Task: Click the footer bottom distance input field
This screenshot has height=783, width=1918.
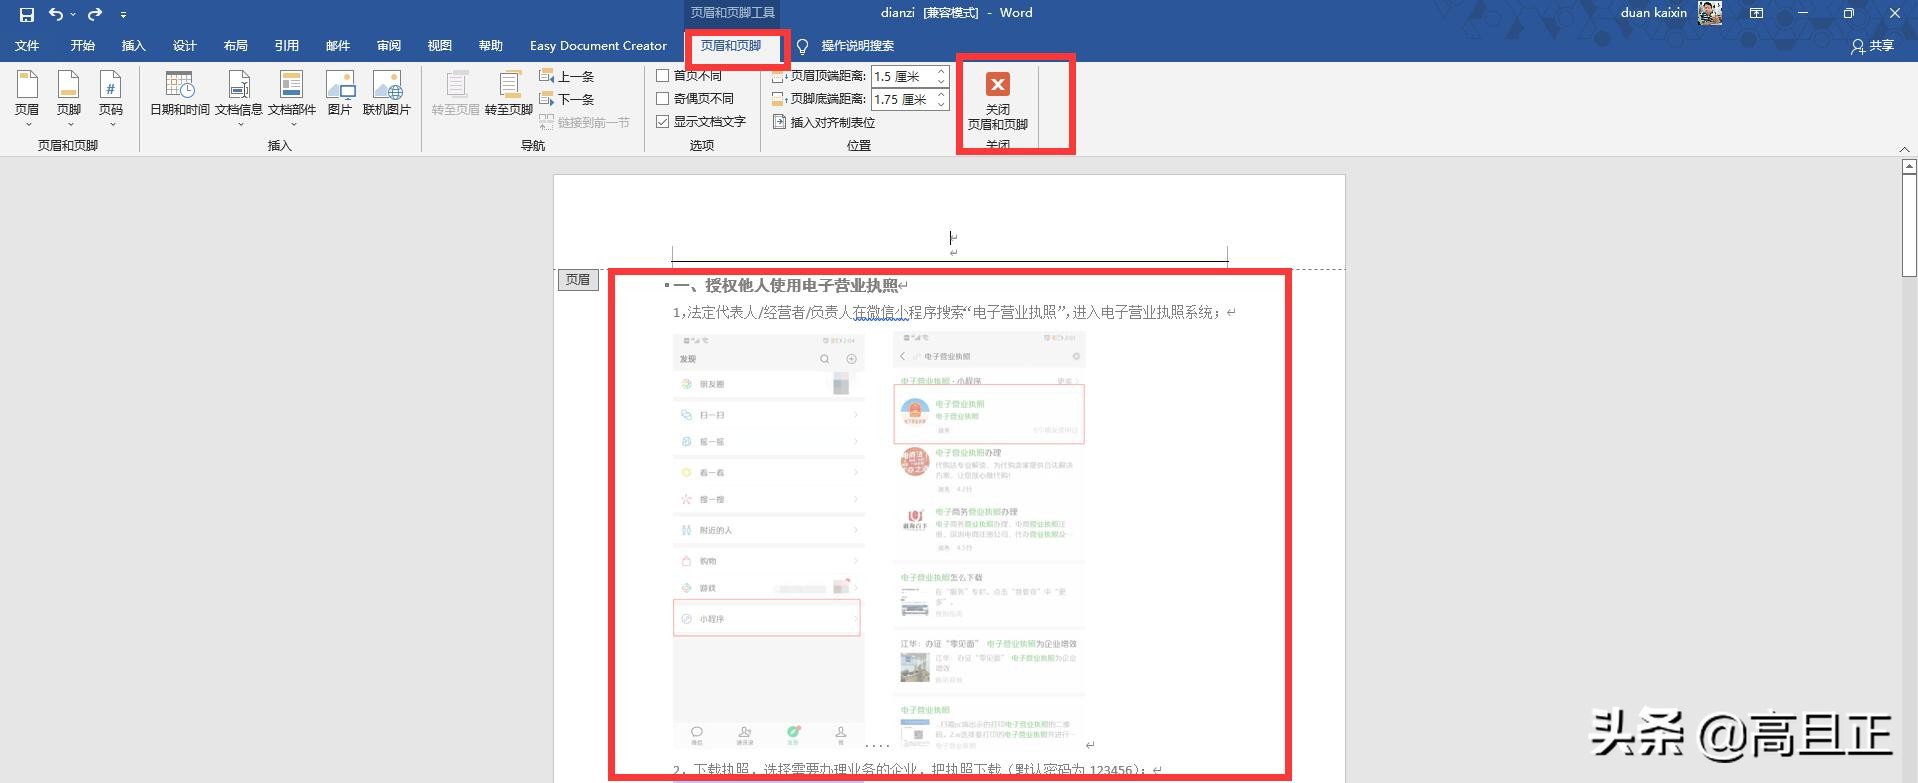Action: [x=902, y=99]
